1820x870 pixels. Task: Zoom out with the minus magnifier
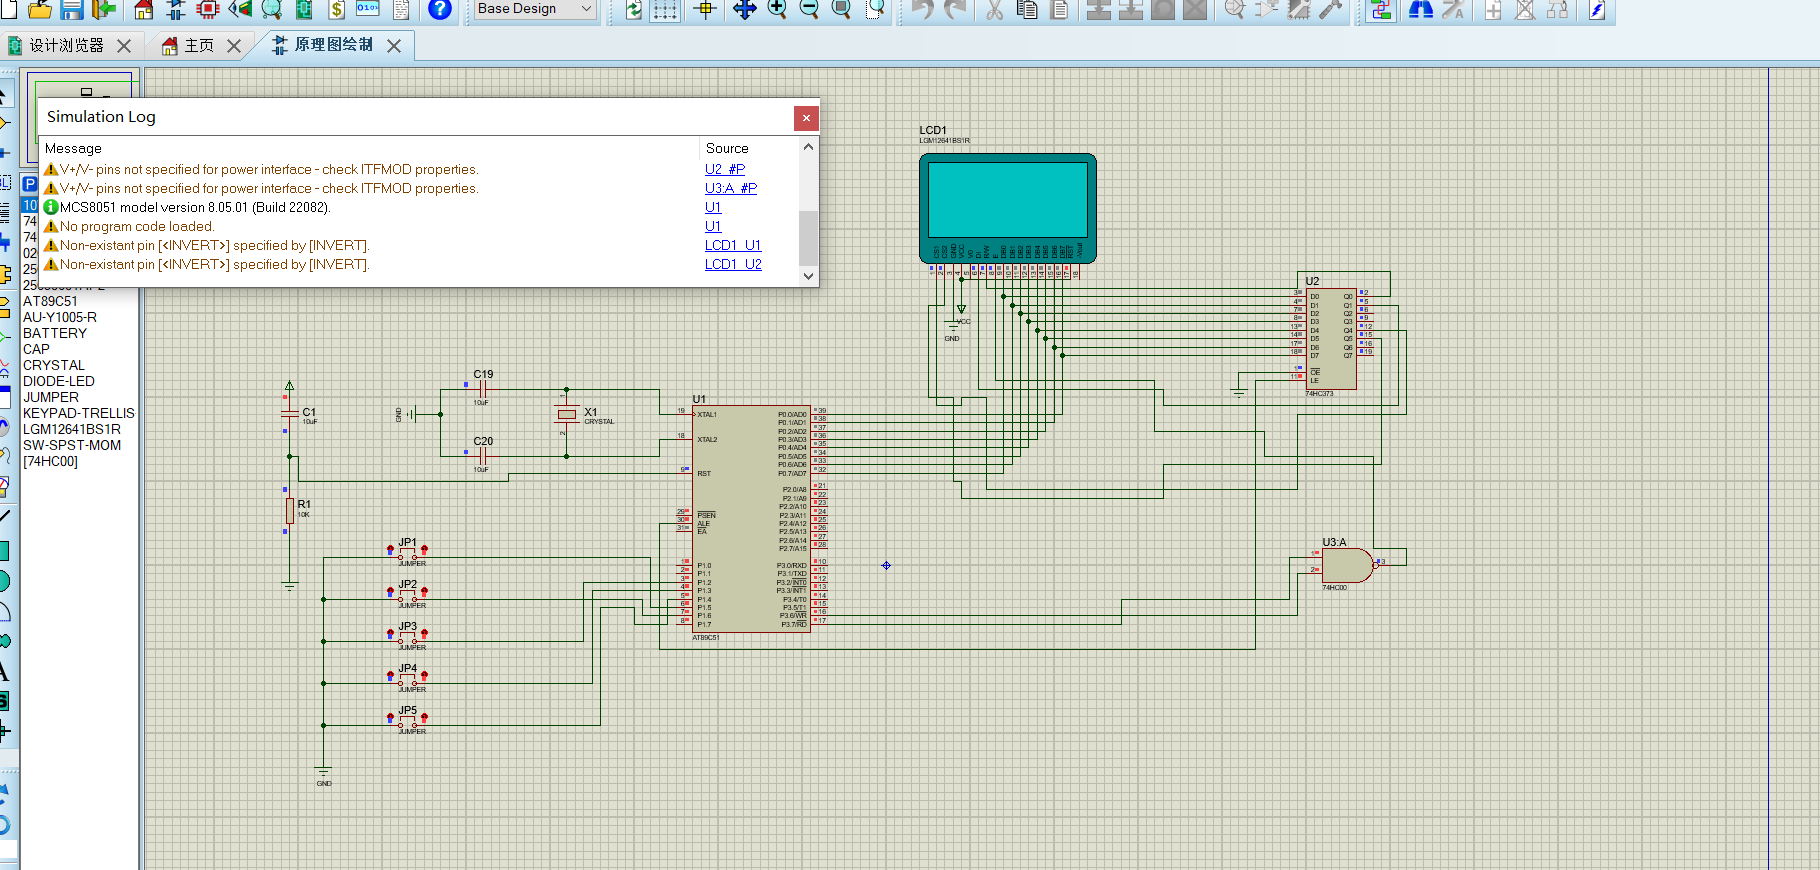809,10
